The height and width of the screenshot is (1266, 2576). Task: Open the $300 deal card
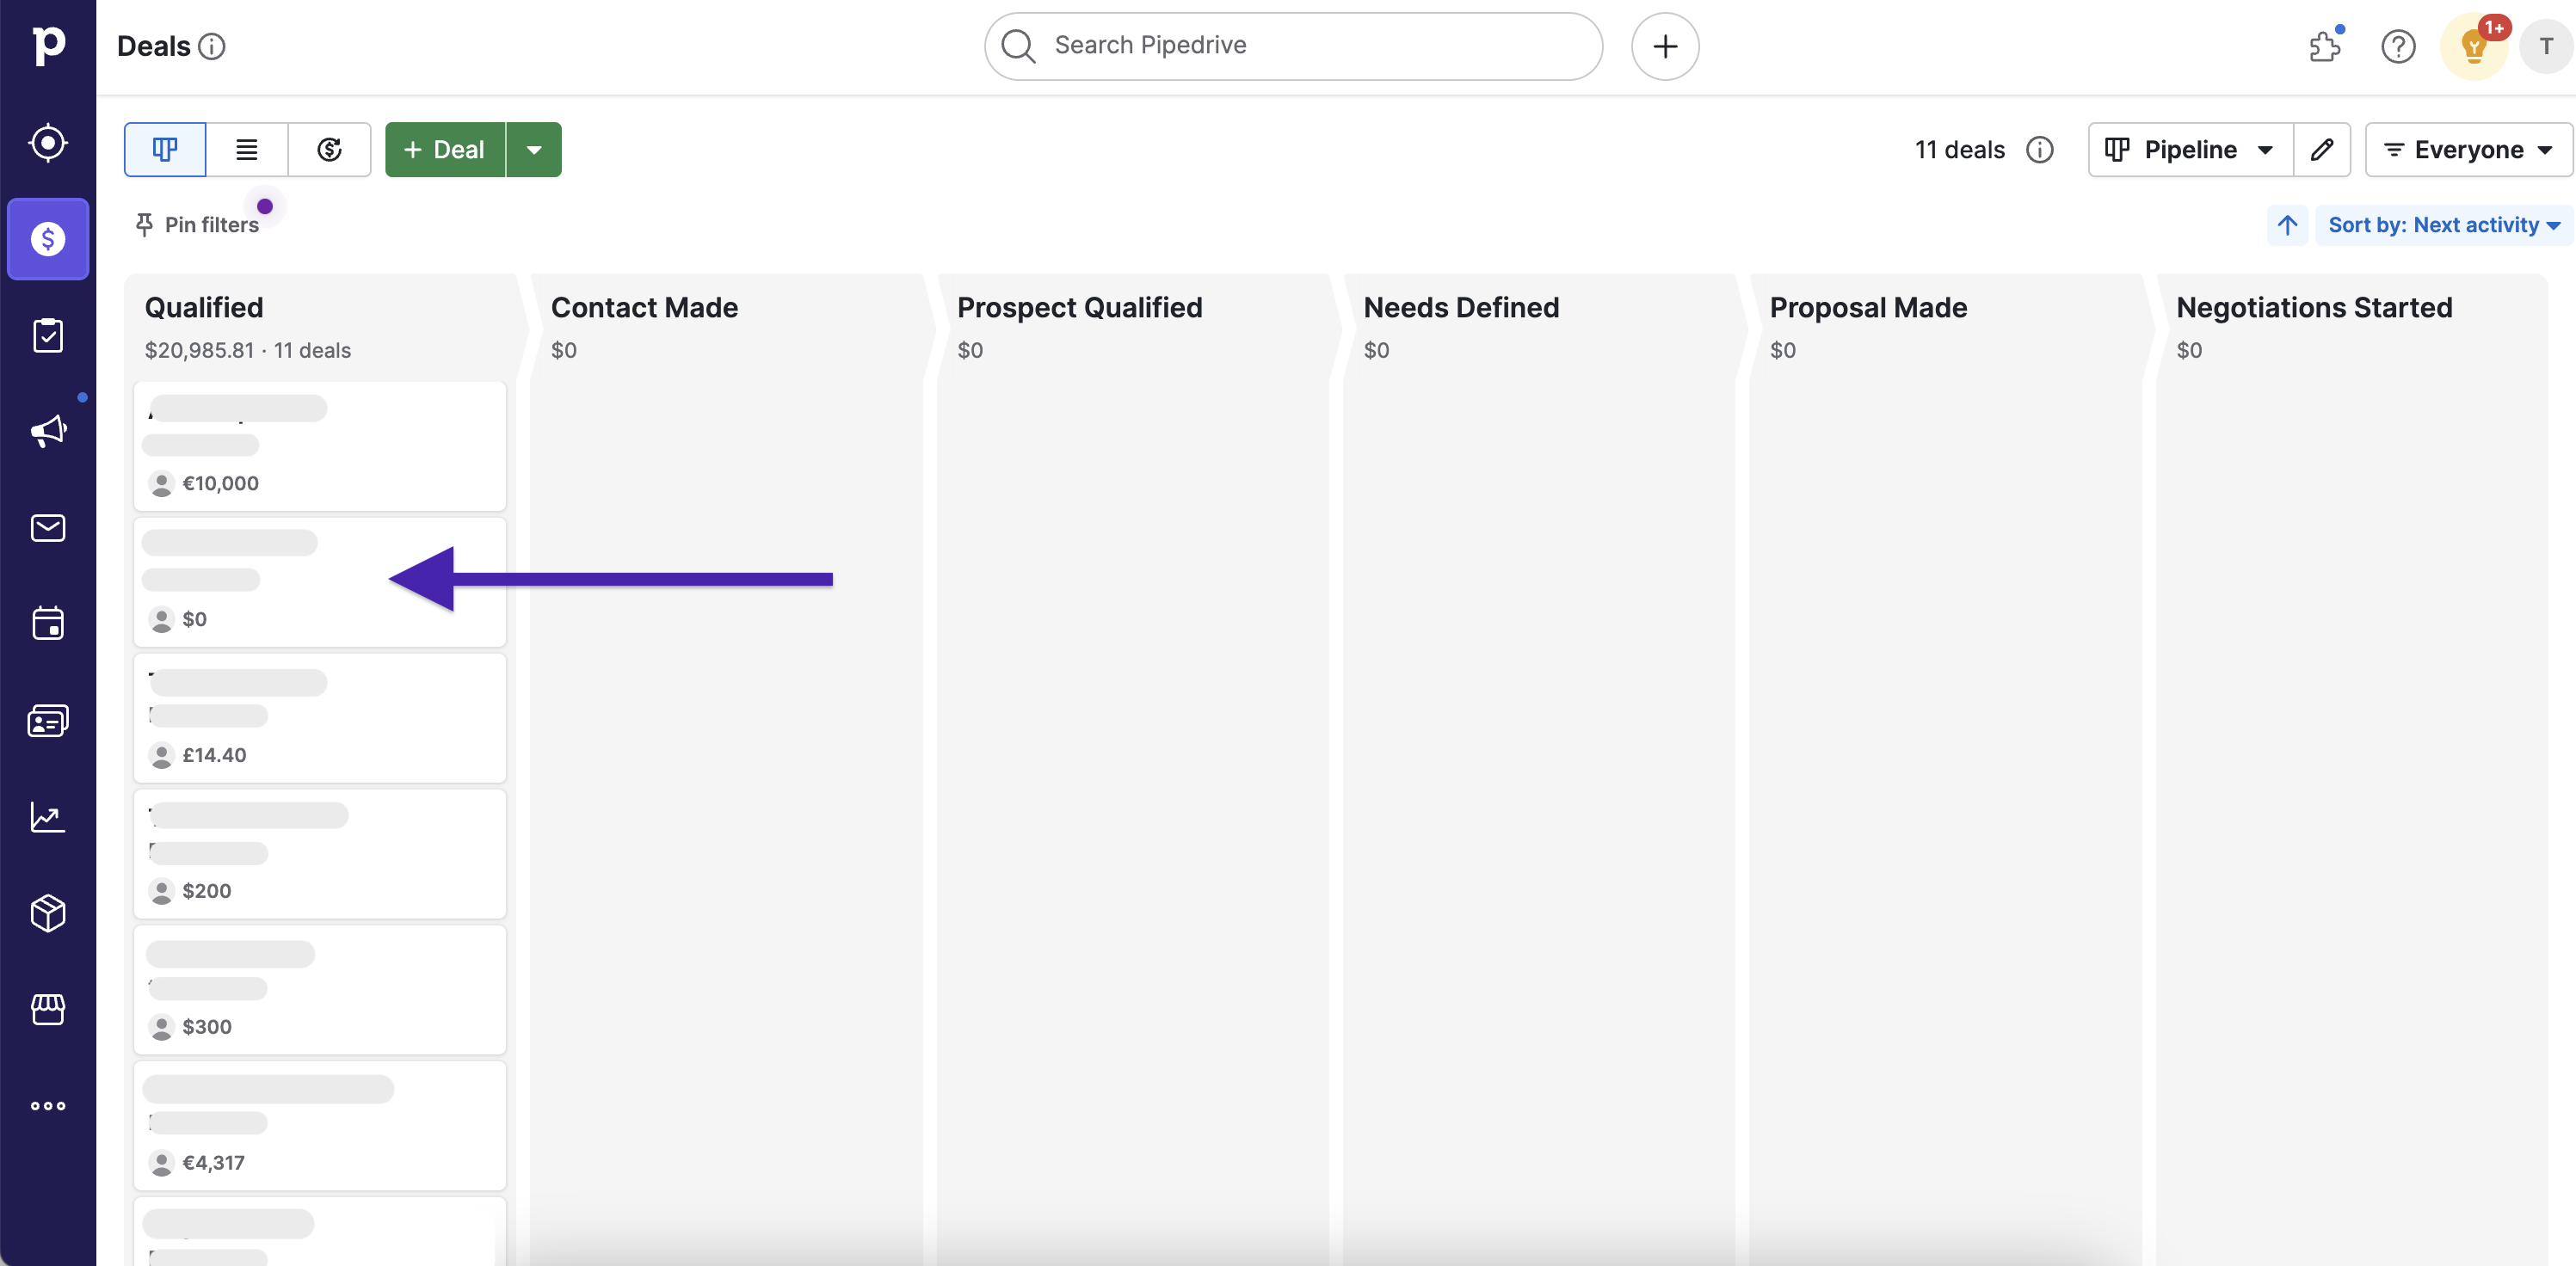[320, 990]
